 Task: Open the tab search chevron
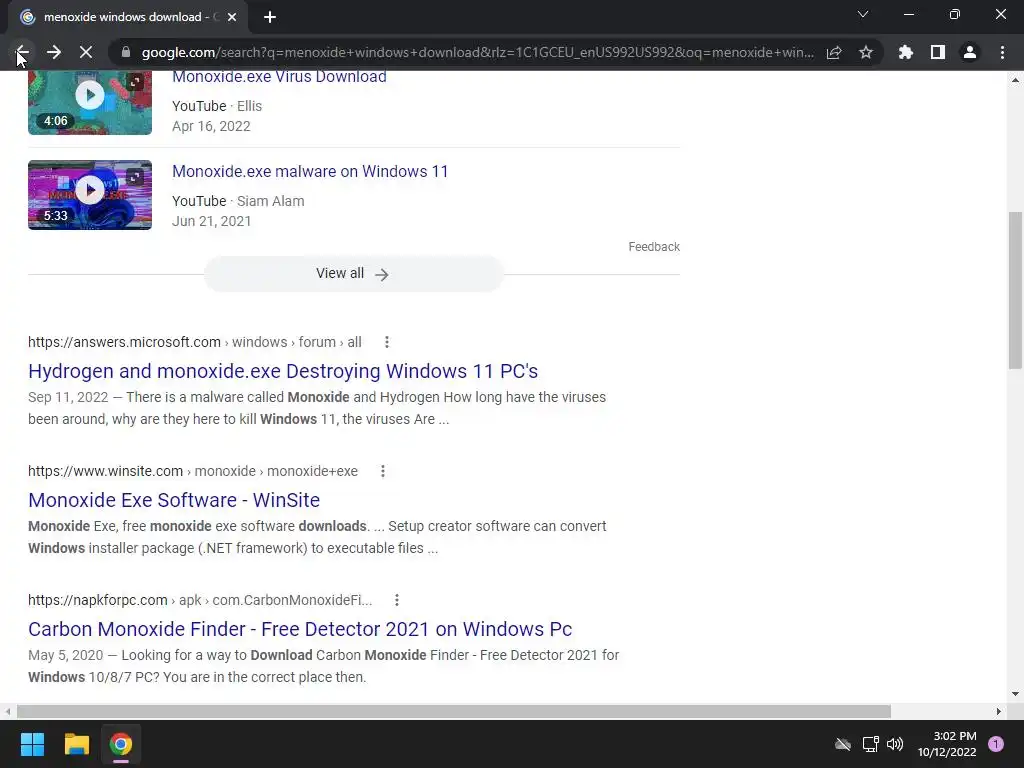click(863, 14)
